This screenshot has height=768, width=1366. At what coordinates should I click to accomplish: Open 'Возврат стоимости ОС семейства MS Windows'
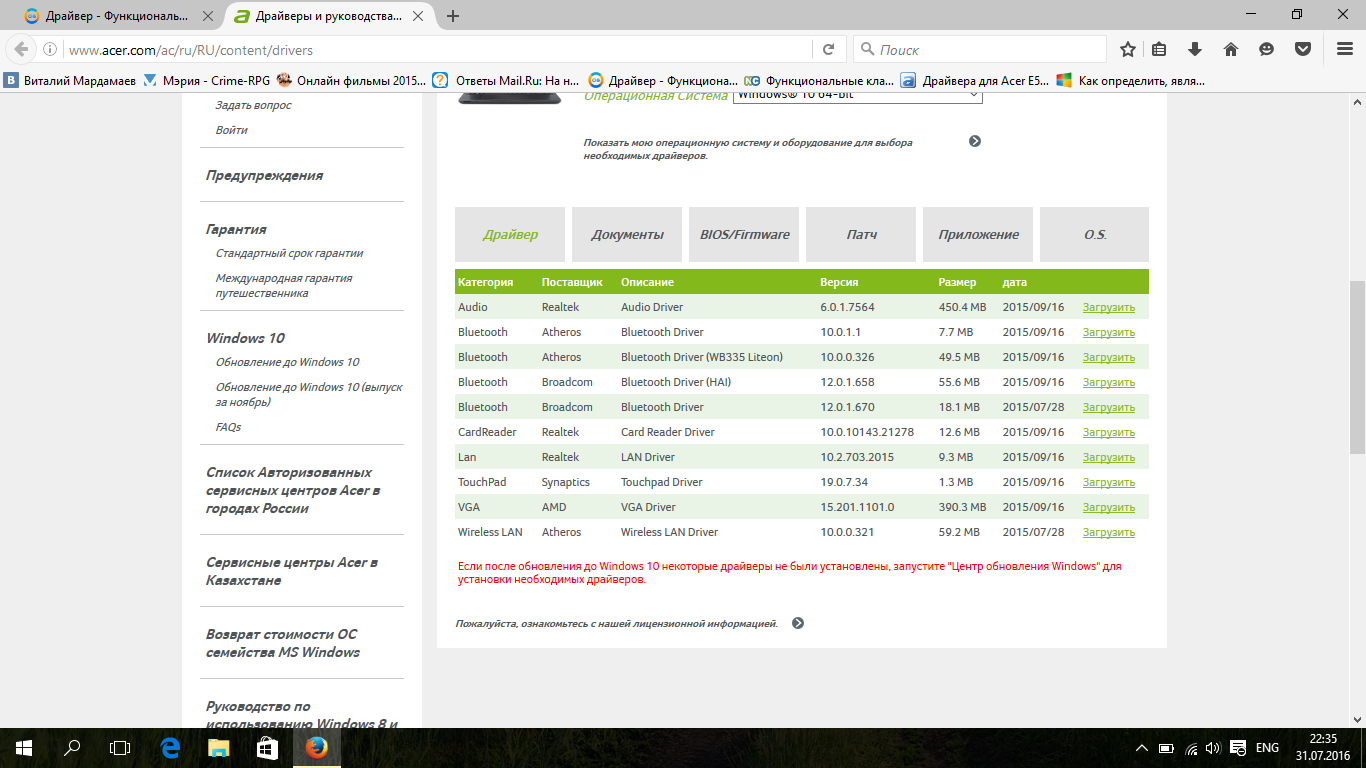283,643
